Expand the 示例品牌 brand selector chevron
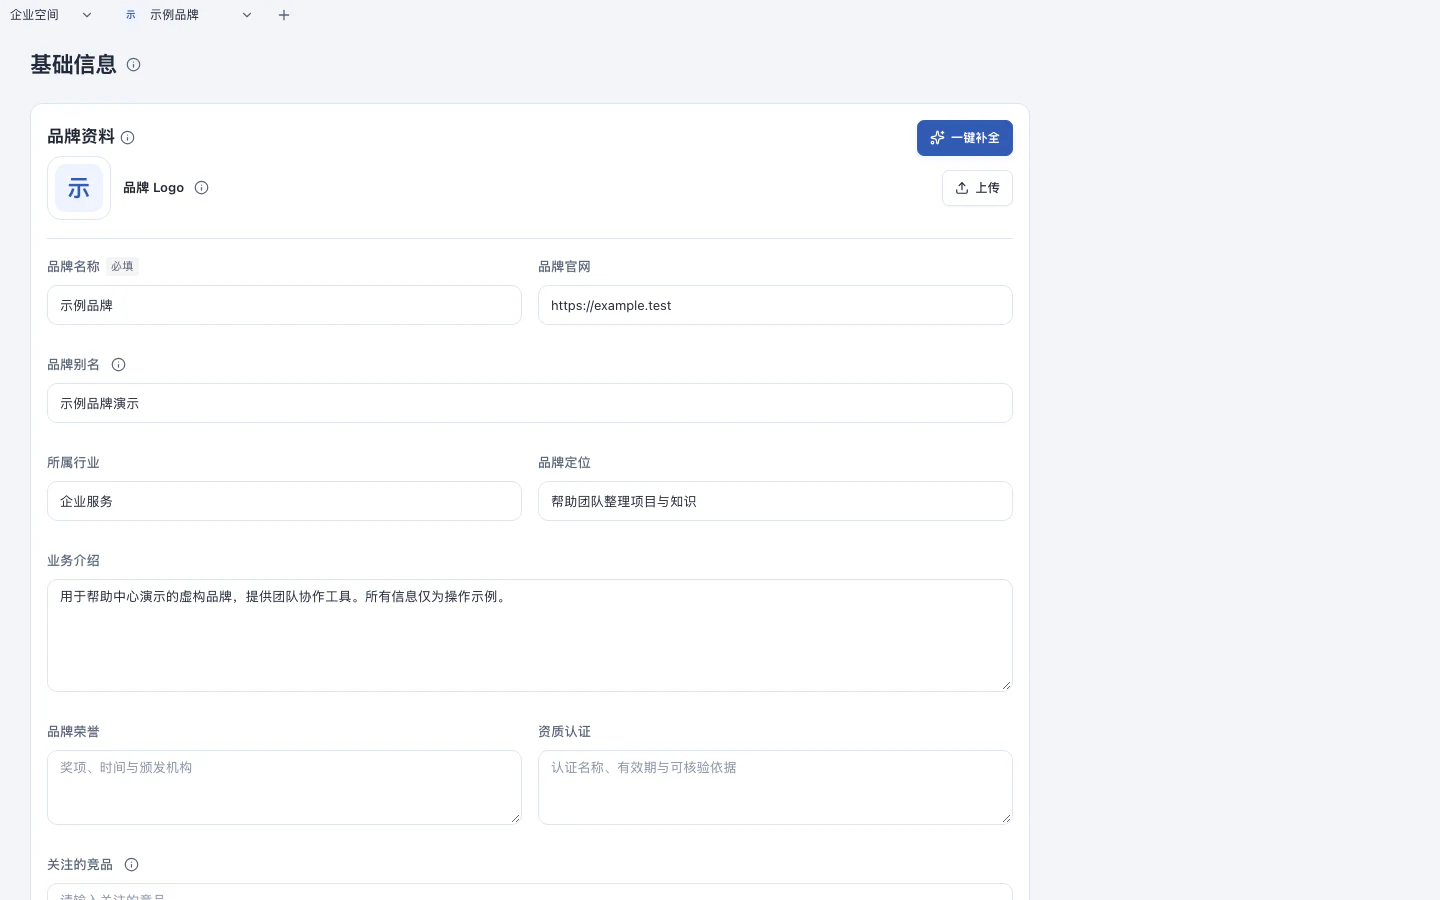The width and height of the screenshot is (1440, 900). tap(247, 15)
